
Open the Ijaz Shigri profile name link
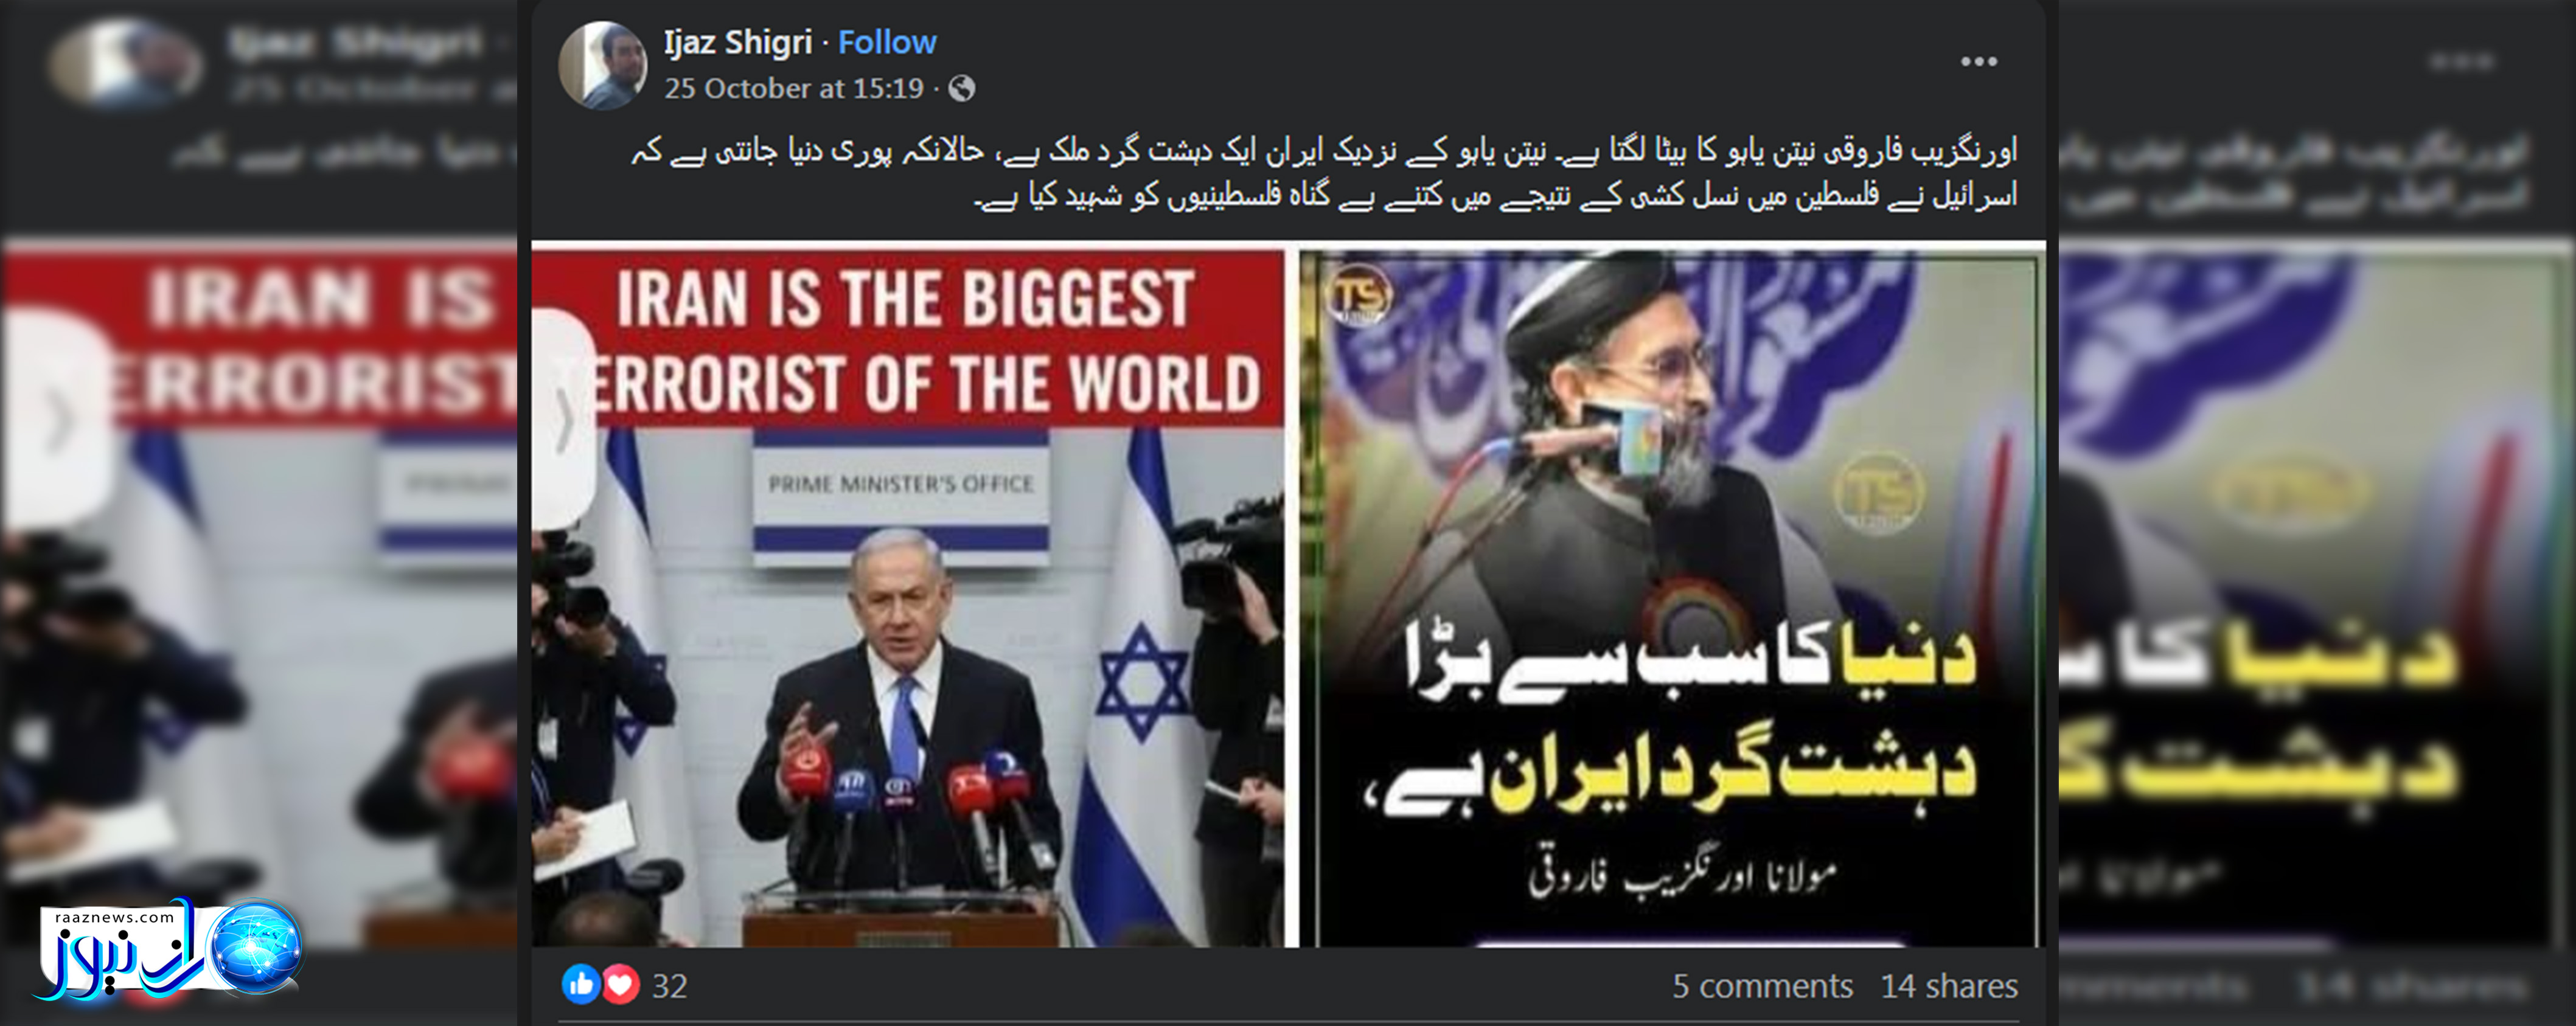pos(738,42)
